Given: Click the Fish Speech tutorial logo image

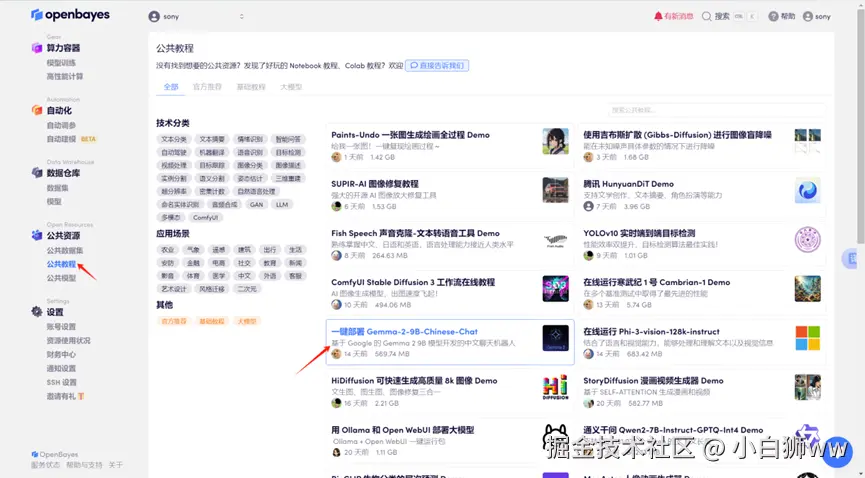Looking at the screenshot, I should click(556, 240).
